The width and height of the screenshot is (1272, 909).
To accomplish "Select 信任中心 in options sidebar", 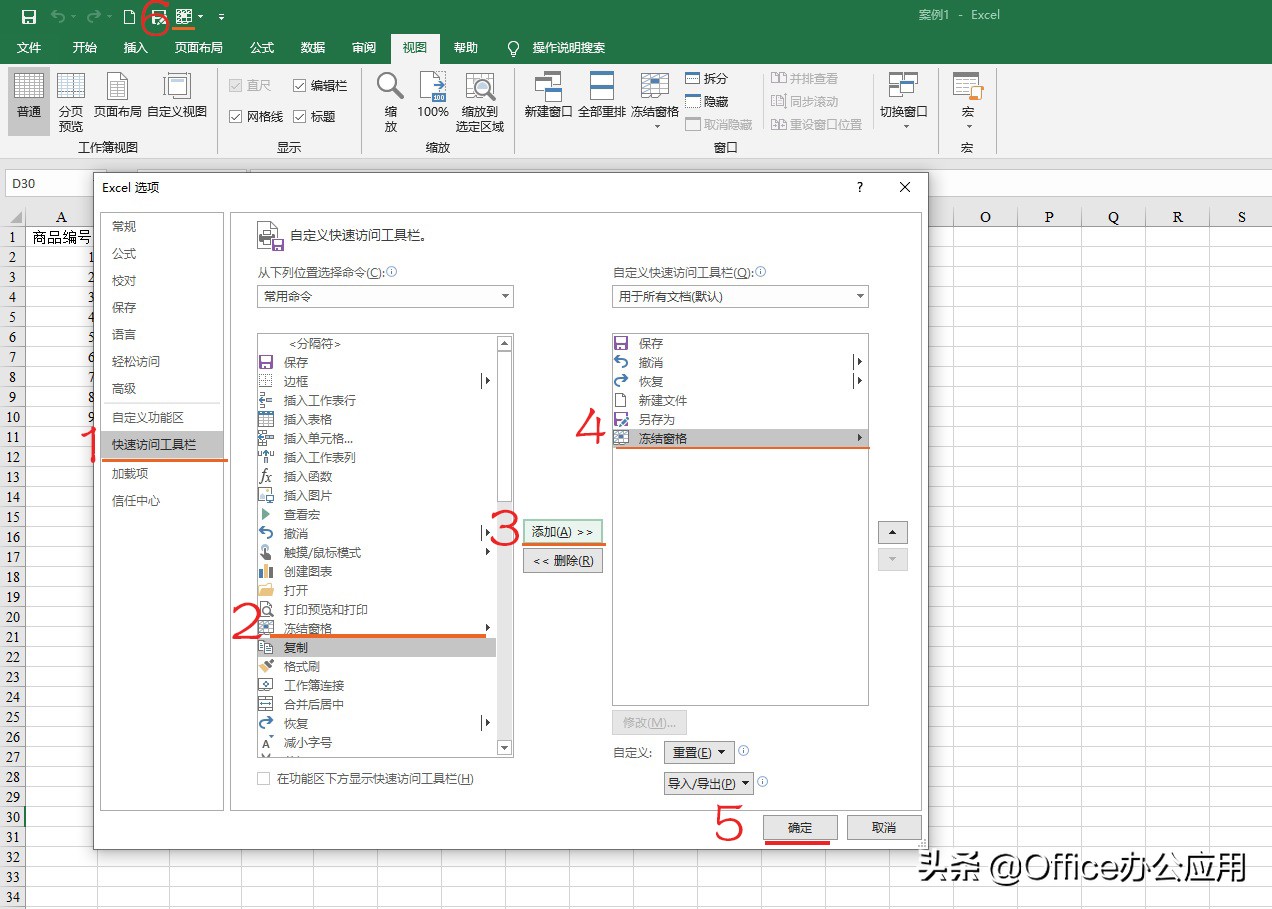I will [162, 501].
